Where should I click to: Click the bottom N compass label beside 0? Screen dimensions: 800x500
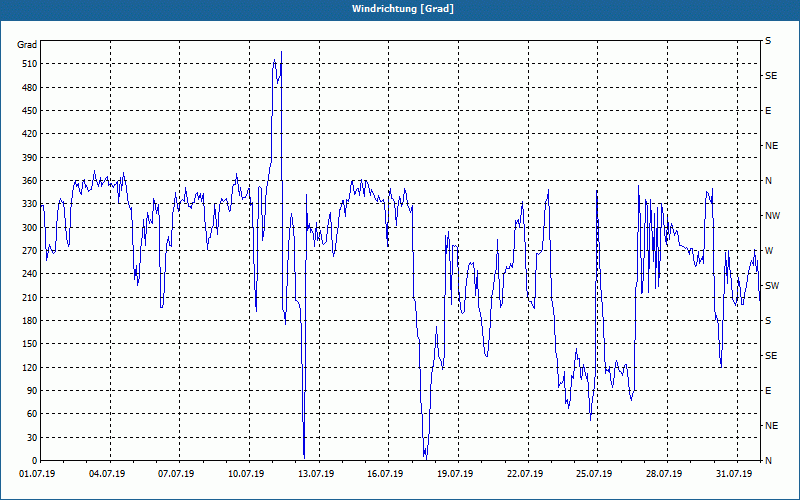[x=768, y=461]
